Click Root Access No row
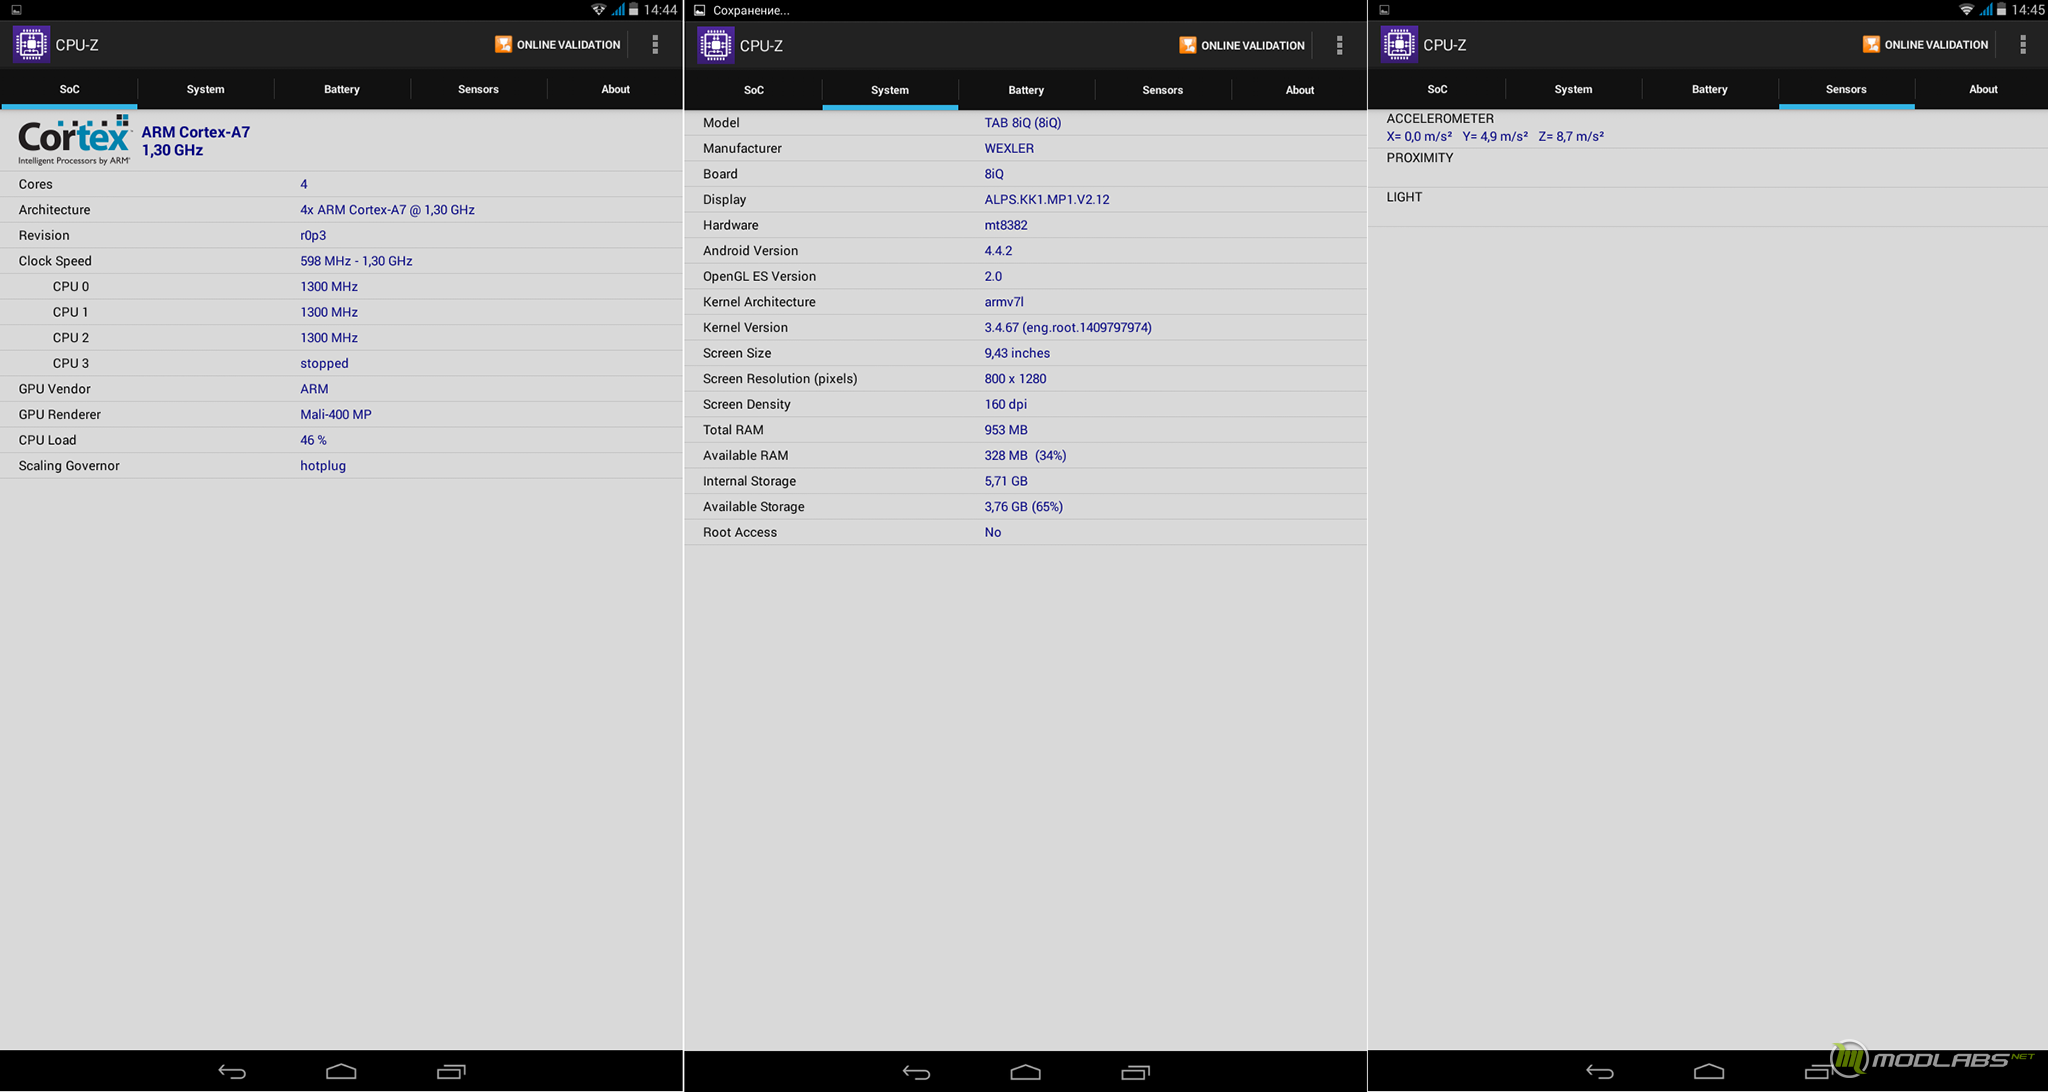Viewport: 2048px width, 1092px height. (1025, 532)
